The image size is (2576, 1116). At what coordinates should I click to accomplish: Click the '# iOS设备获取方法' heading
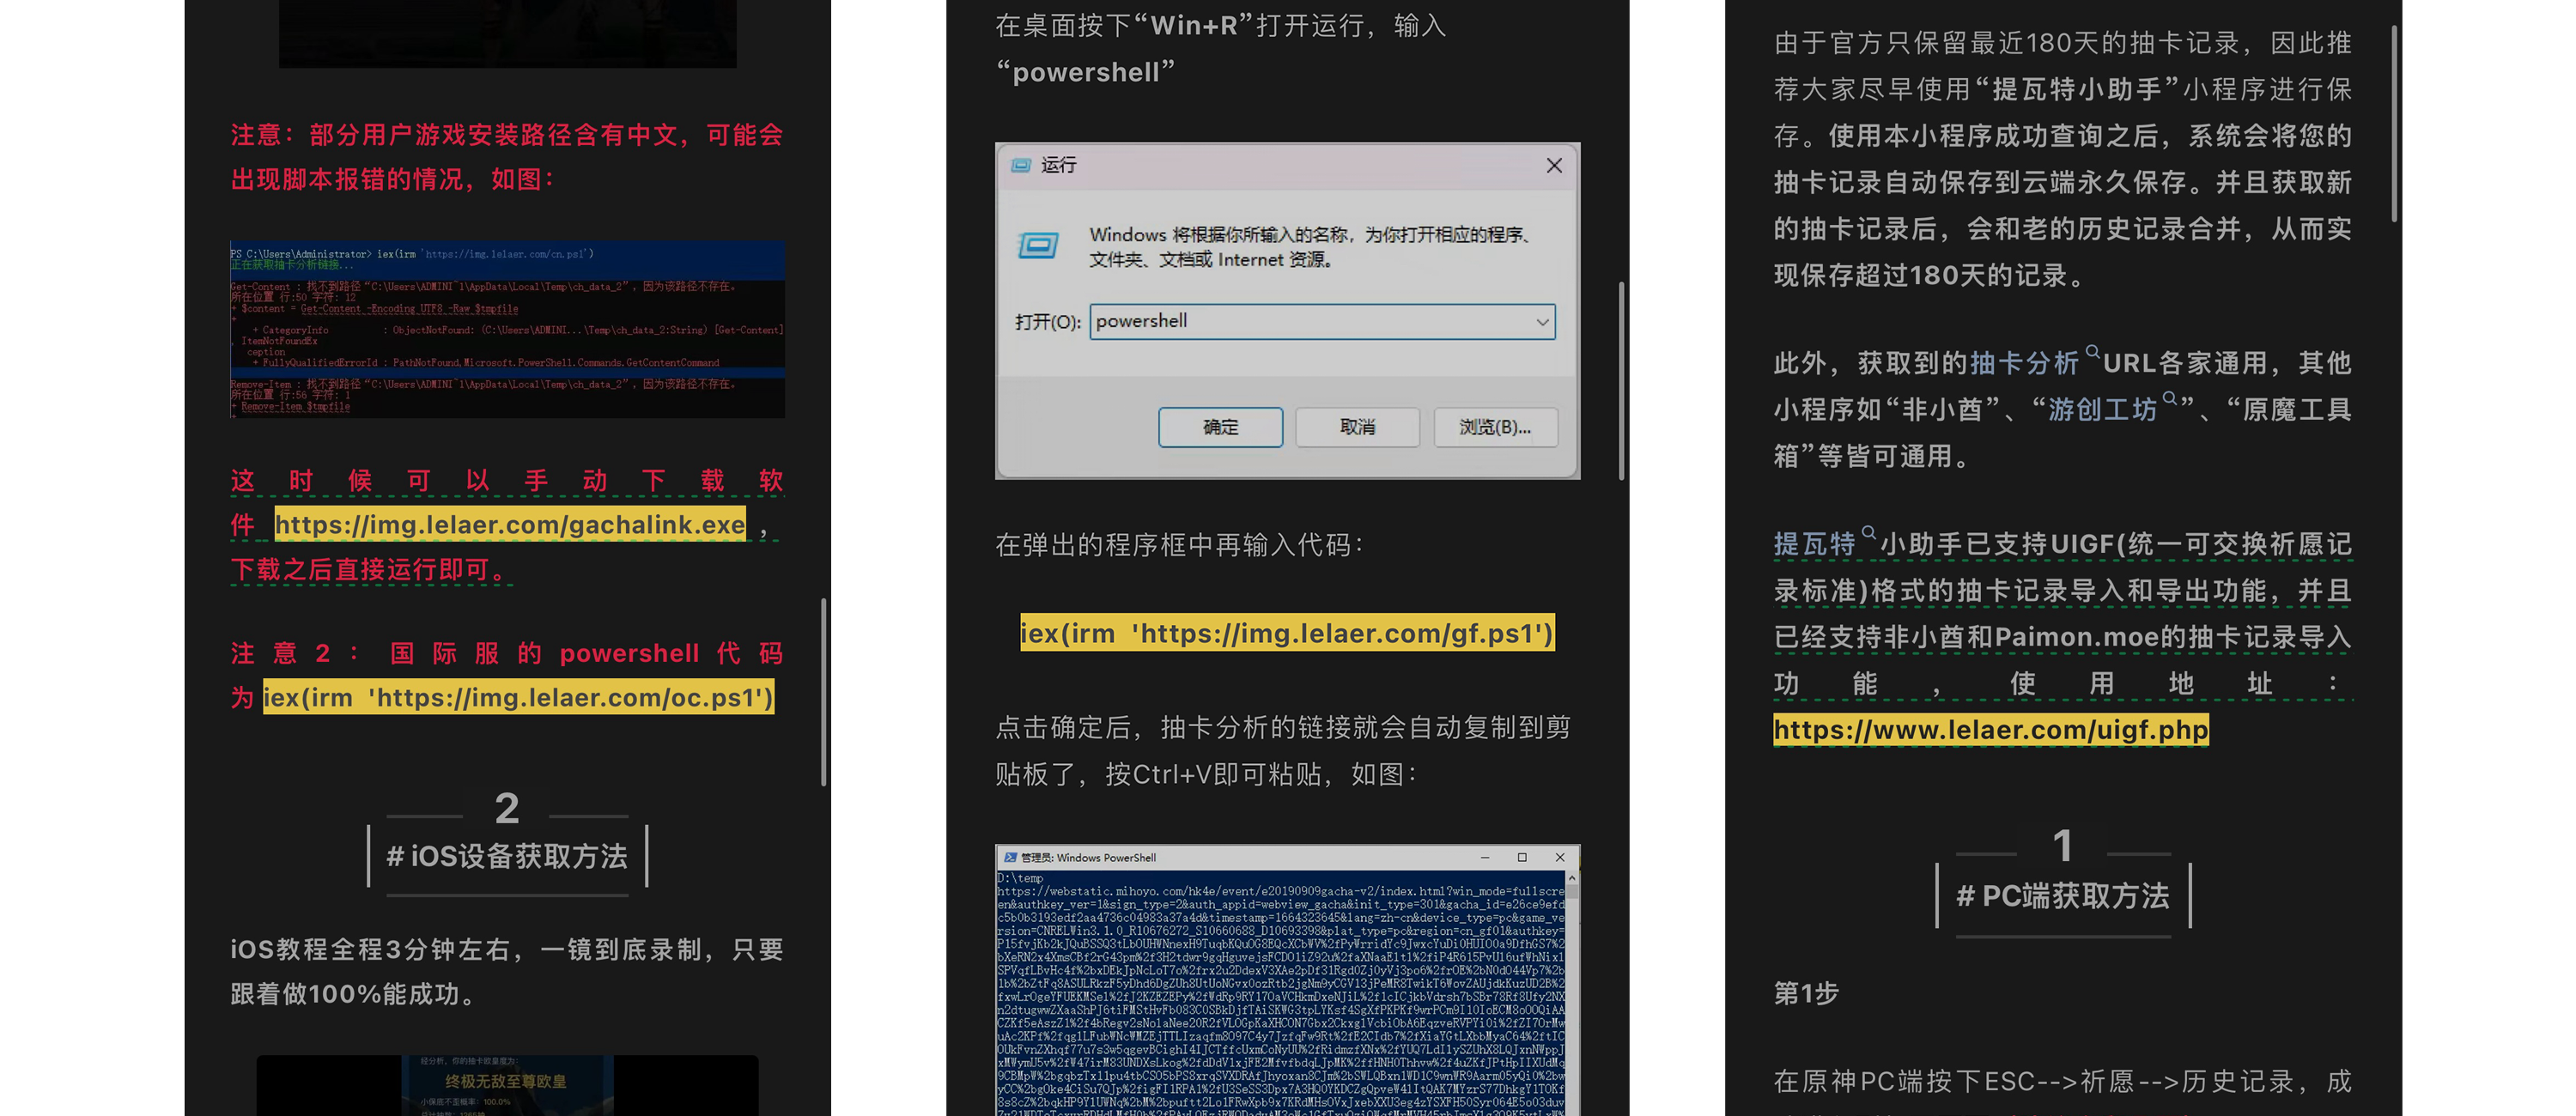(507, 856)
